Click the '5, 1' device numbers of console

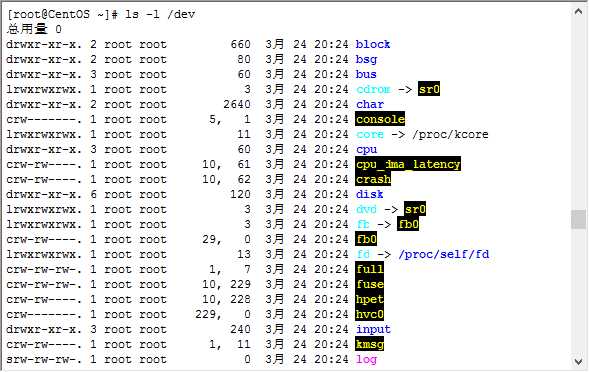230,119
